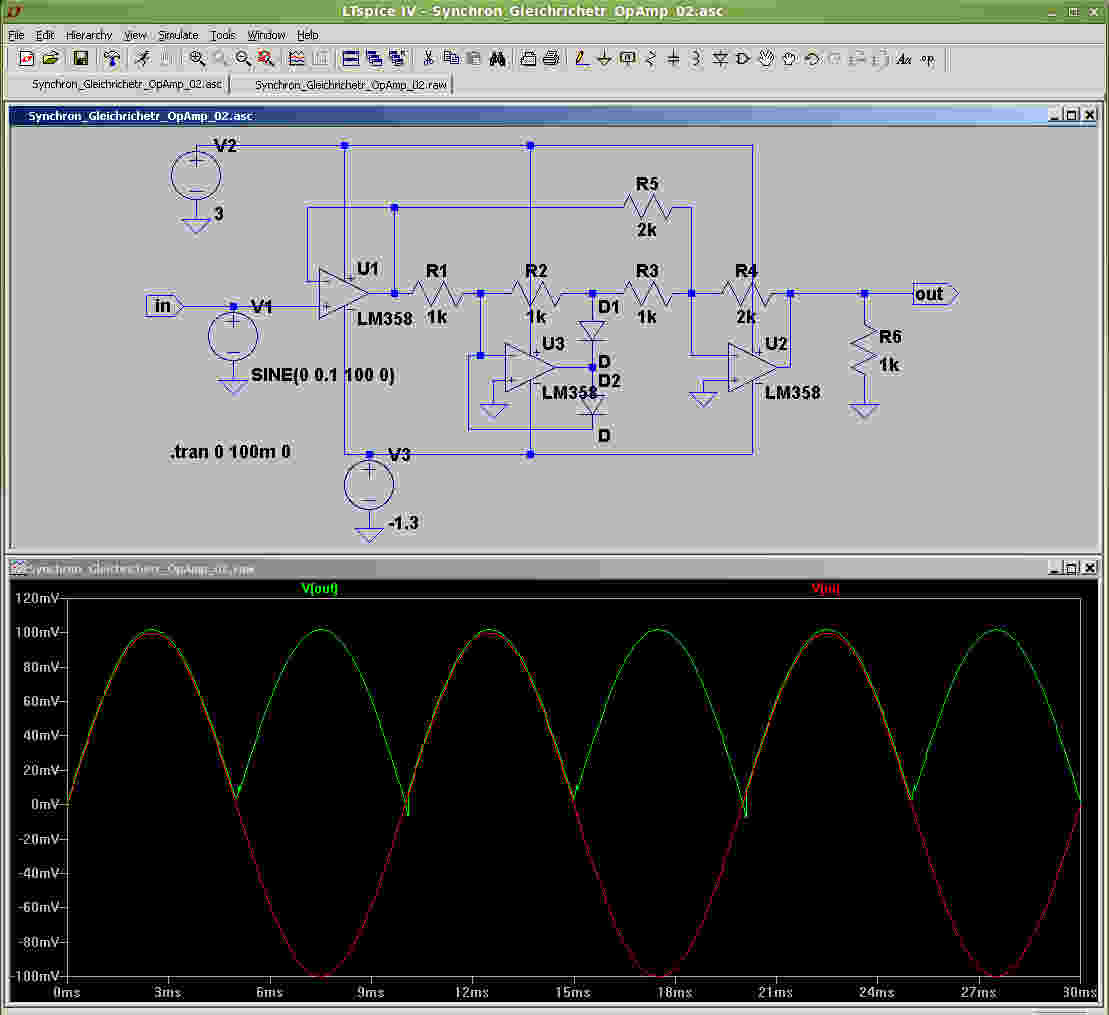
Task: Tile windows horizontally using toolbar icon
Action: (x=351, y=59)
